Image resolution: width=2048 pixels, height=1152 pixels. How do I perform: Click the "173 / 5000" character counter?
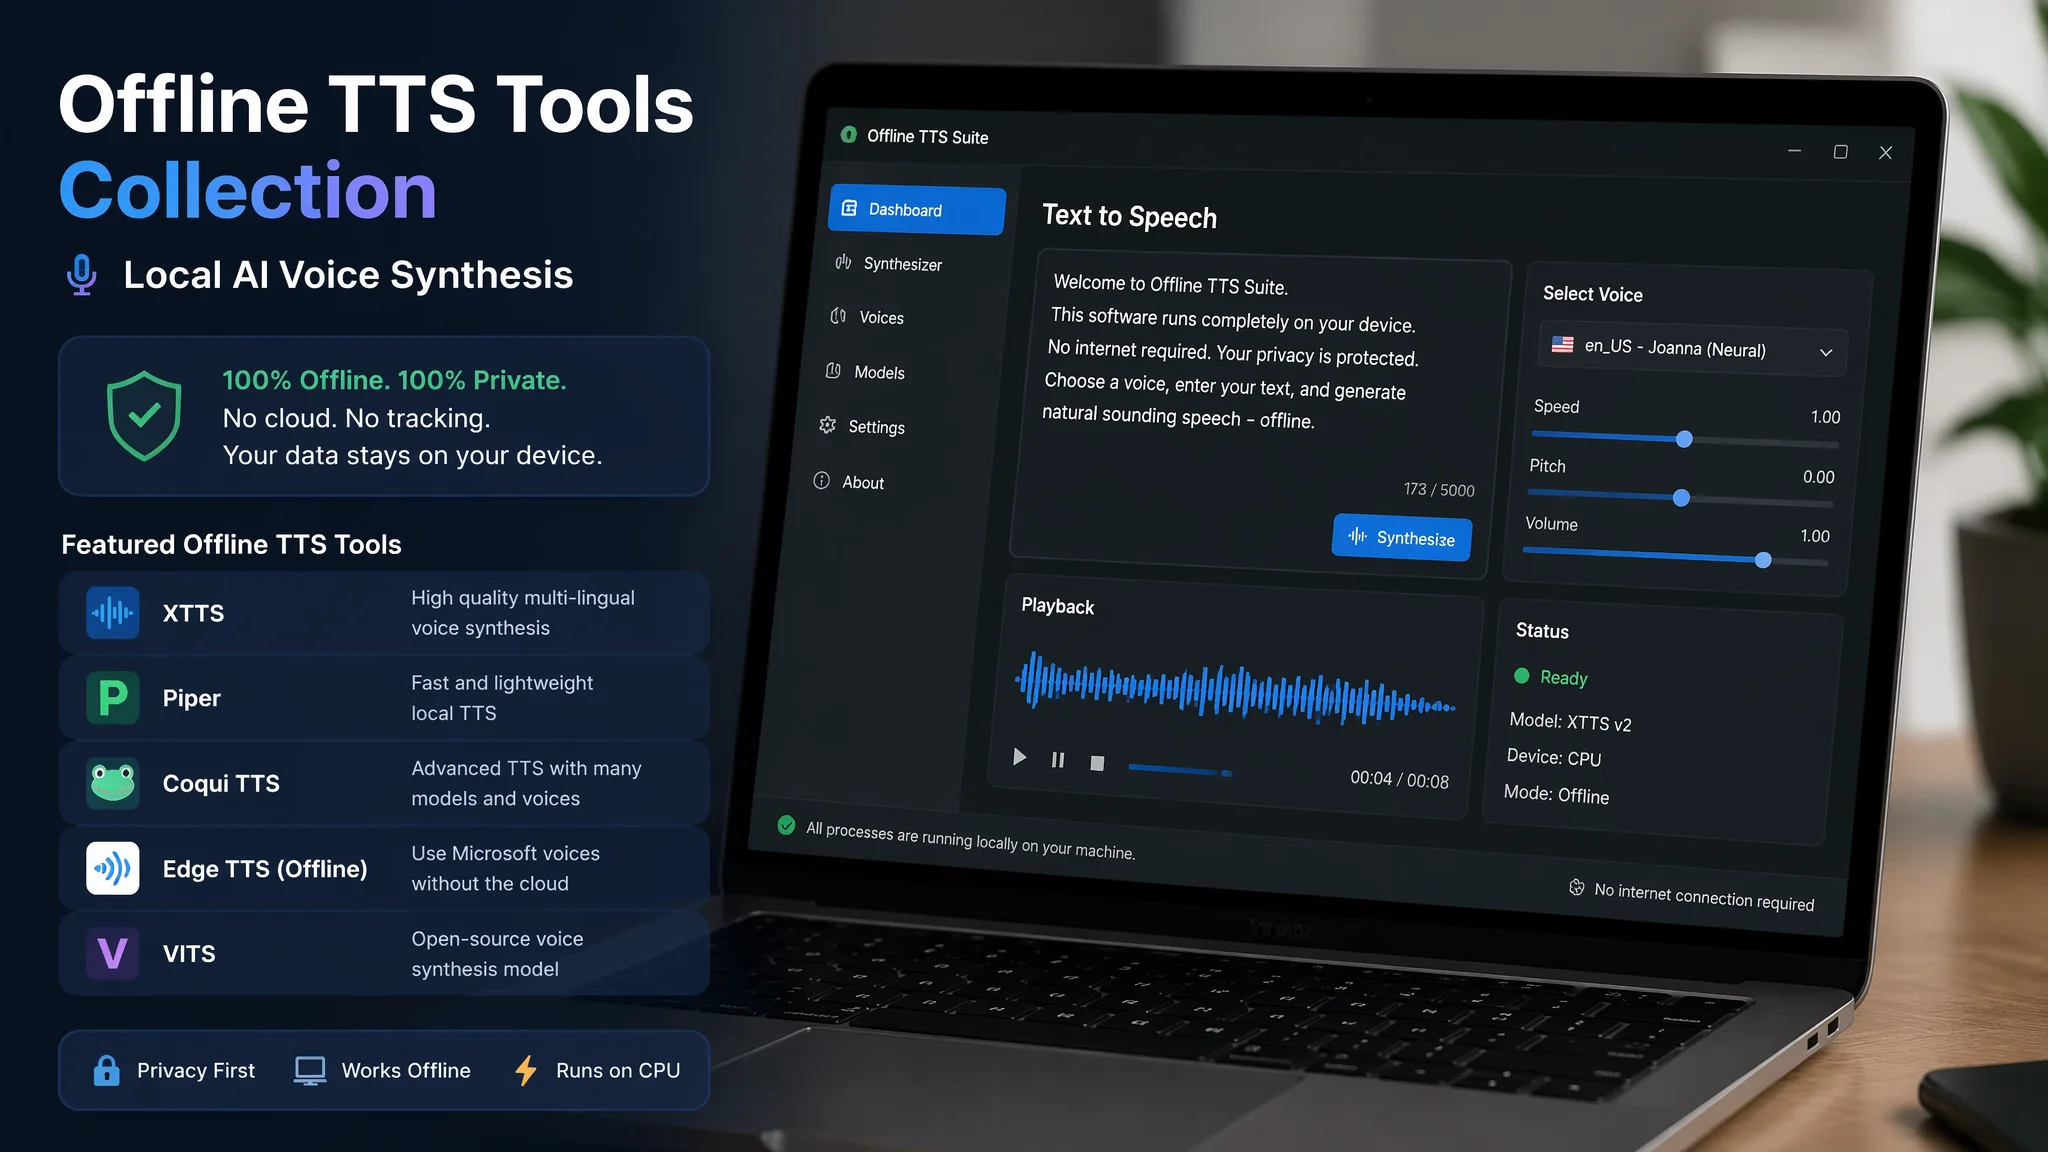1439,490
